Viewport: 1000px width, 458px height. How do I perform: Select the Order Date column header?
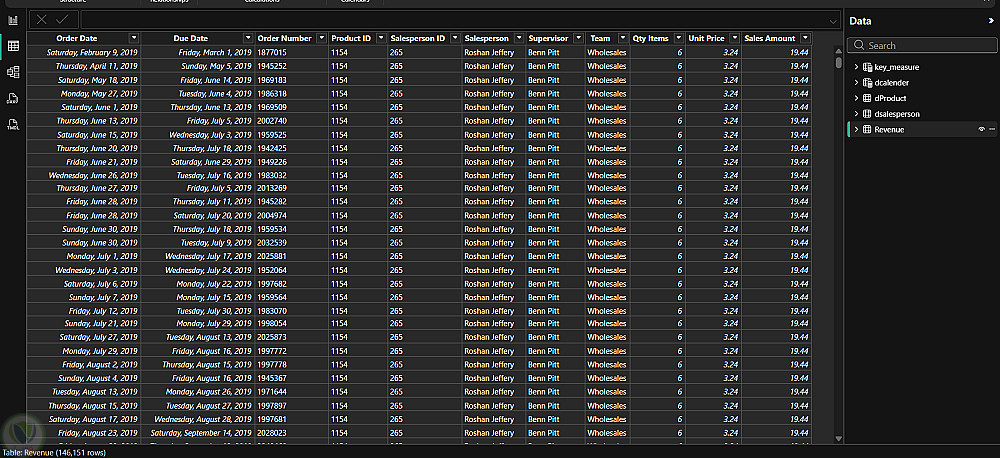coord(77,38)
